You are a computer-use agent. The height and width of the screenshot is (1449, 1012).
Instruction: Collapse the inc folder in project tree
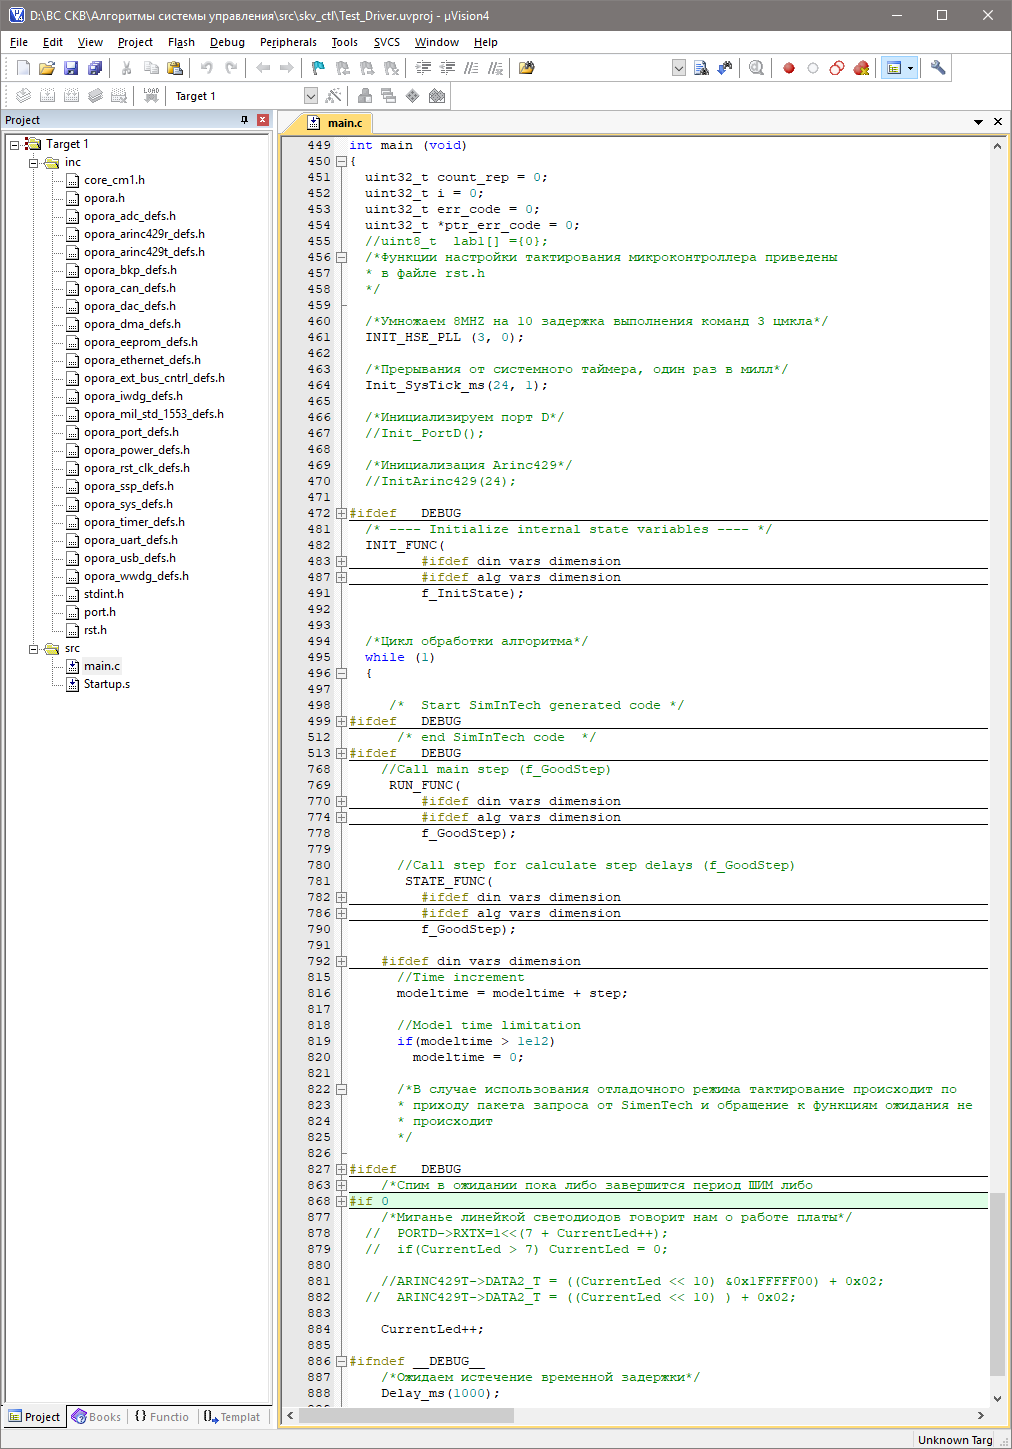click(x=34, y=162)
